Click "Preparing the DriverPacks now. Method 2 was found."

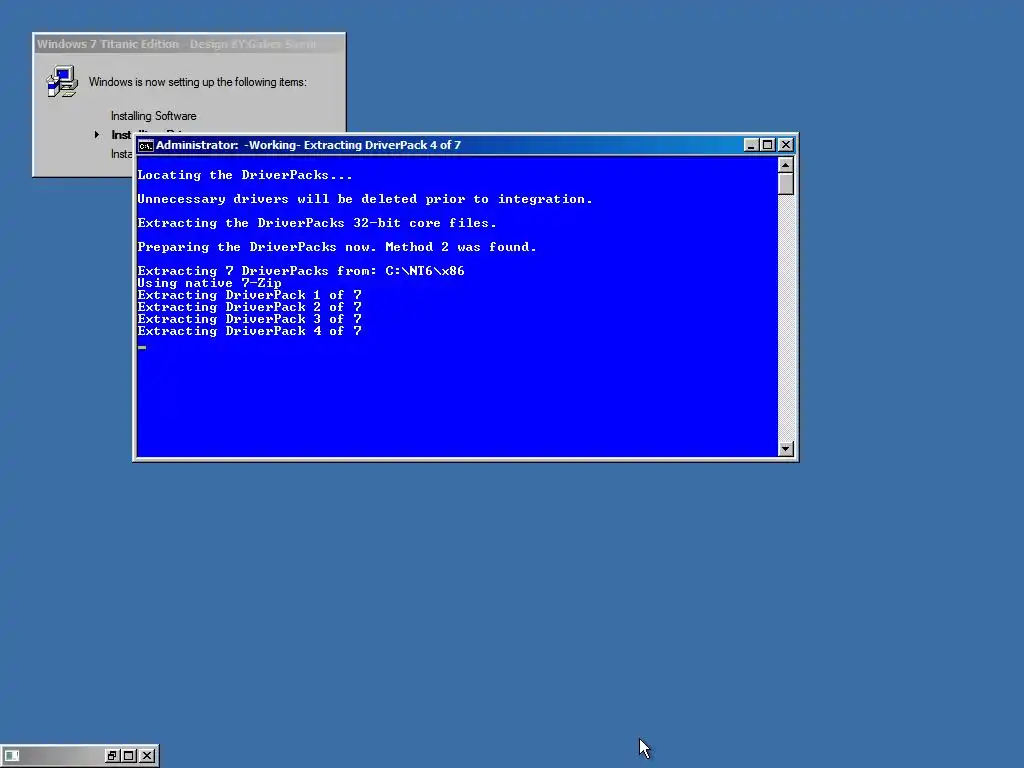(x=337, y=247)
